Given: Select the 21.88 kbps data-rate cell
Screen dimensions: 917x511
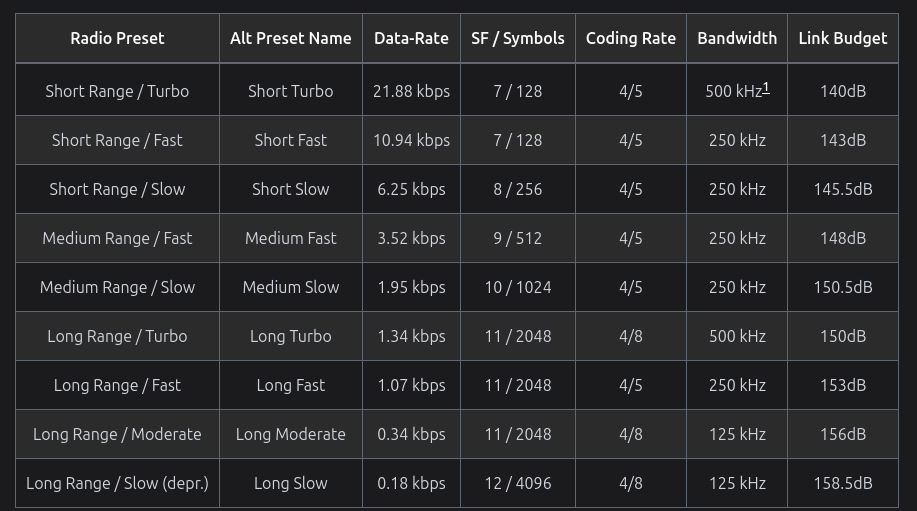Looking at the screenshot, I should pos(411,91).
